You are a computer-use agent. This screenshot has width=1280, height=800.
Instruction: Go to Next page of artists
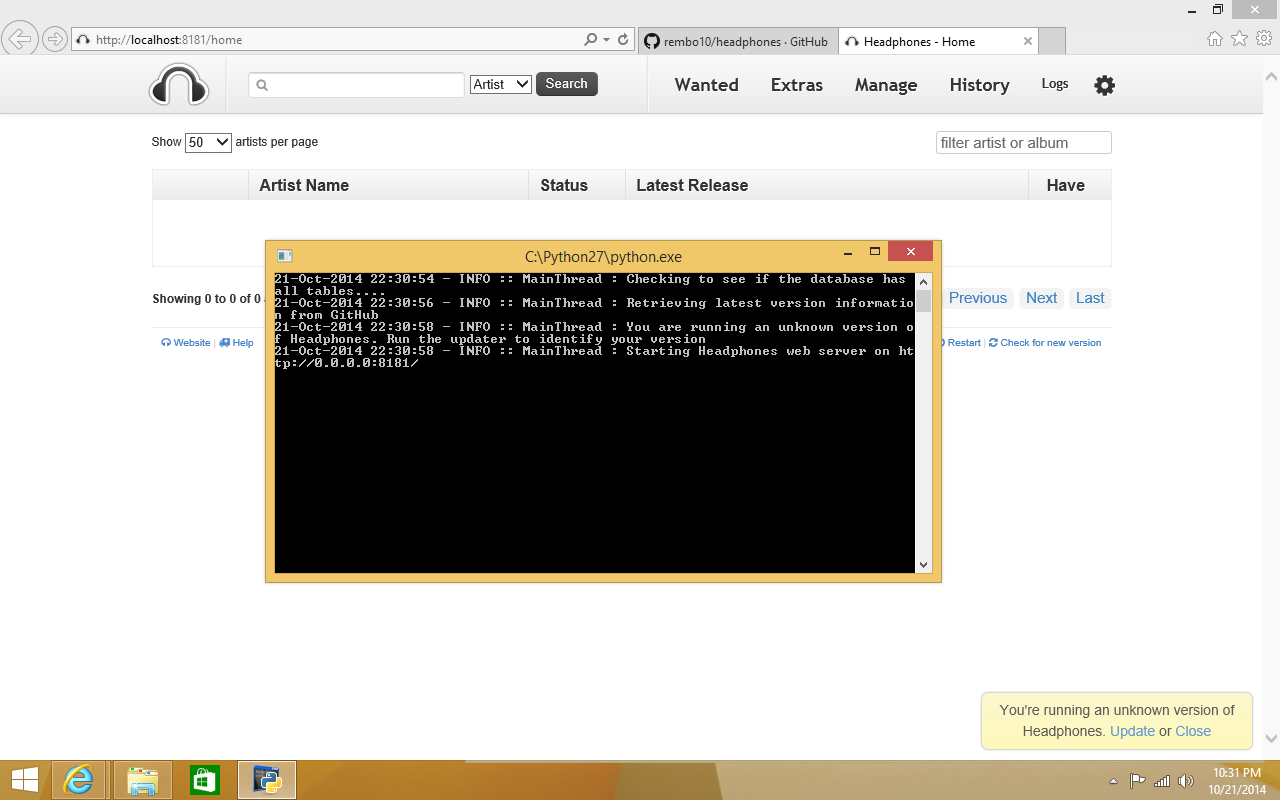[x=1041, y=298]
